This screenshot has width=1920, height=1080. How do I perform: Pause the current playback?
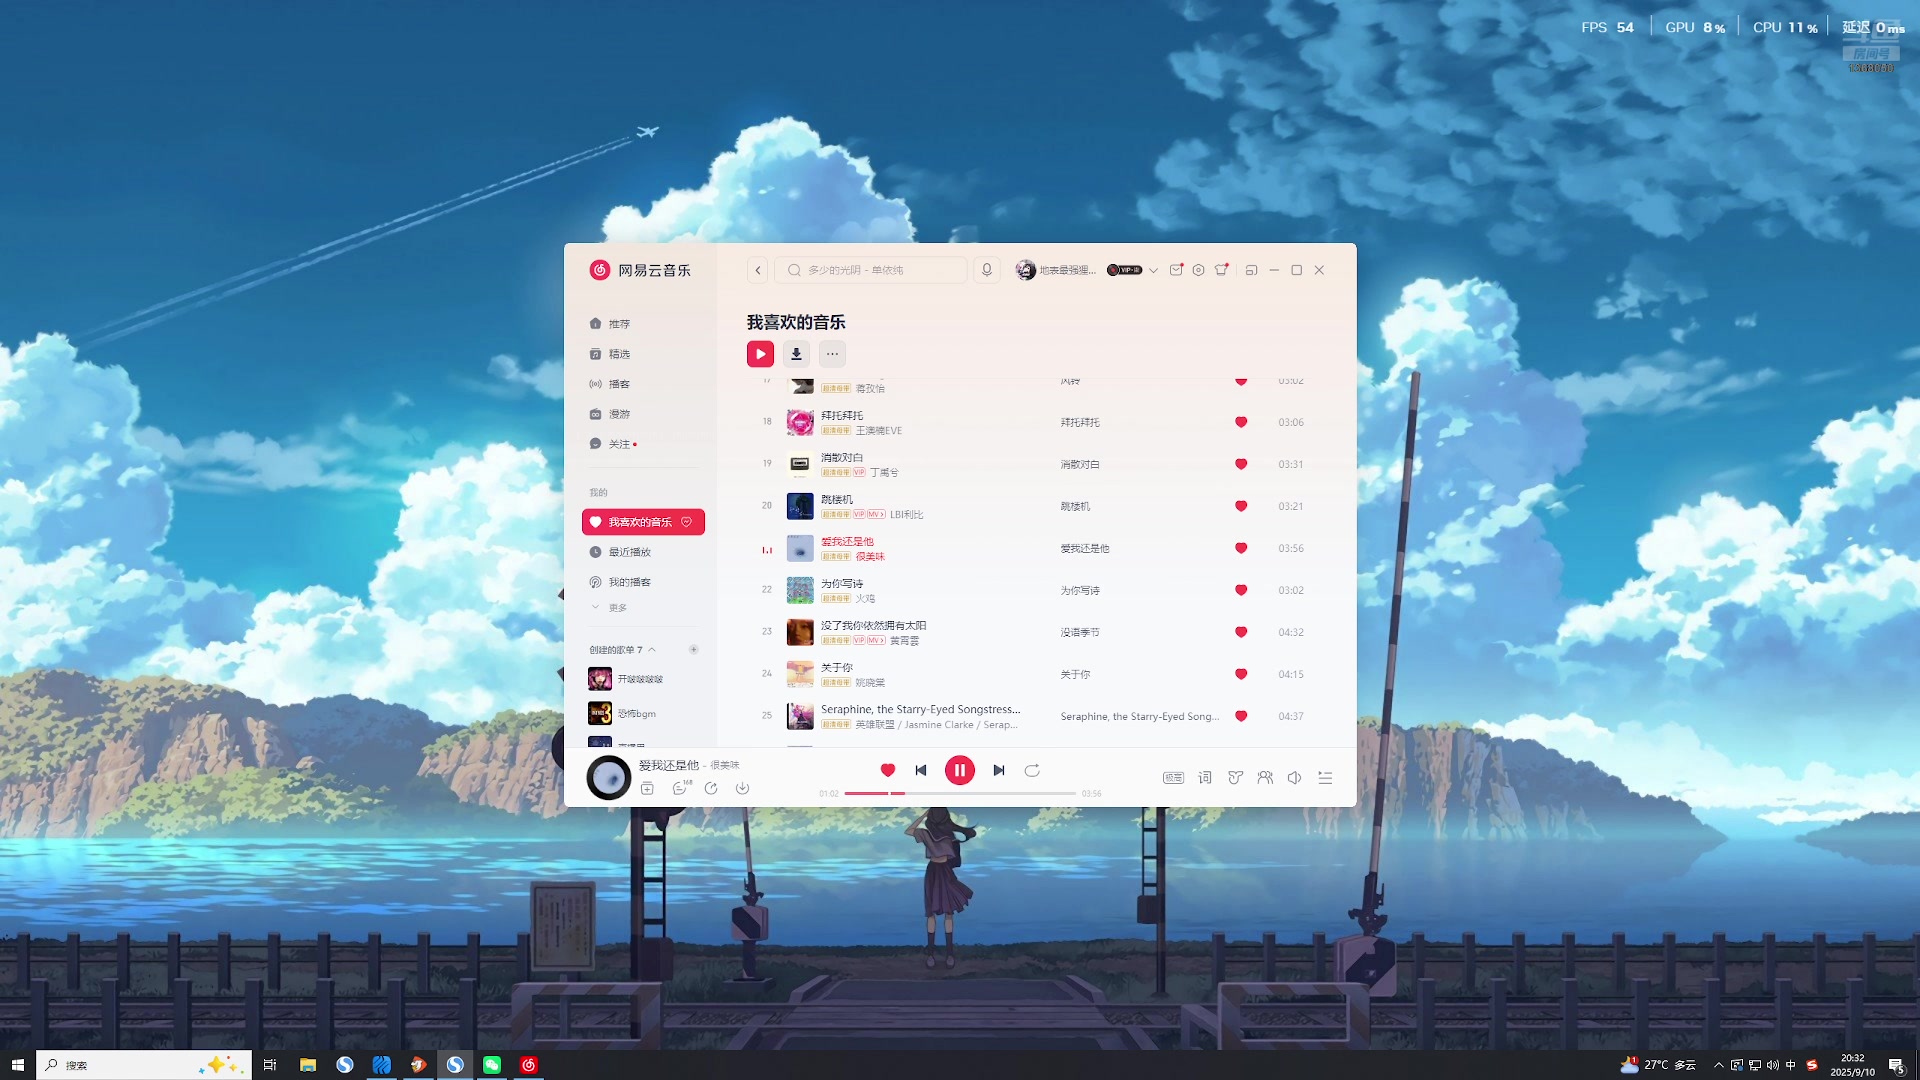[x=960, y=770]
